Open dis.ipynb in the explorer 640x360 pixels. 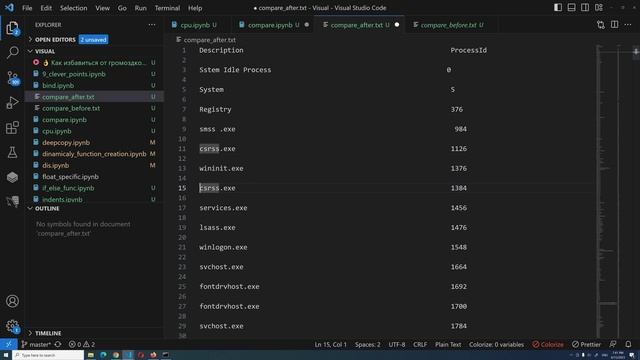coord(56,165)
